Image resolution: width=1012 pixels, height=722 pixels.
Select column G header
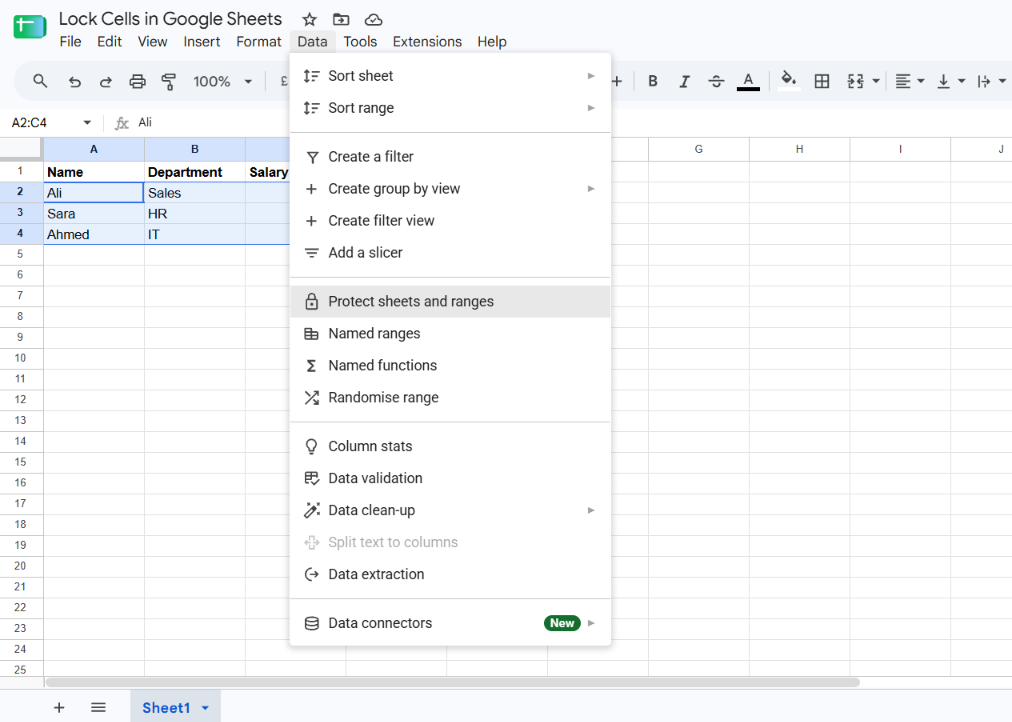point(698,149)
